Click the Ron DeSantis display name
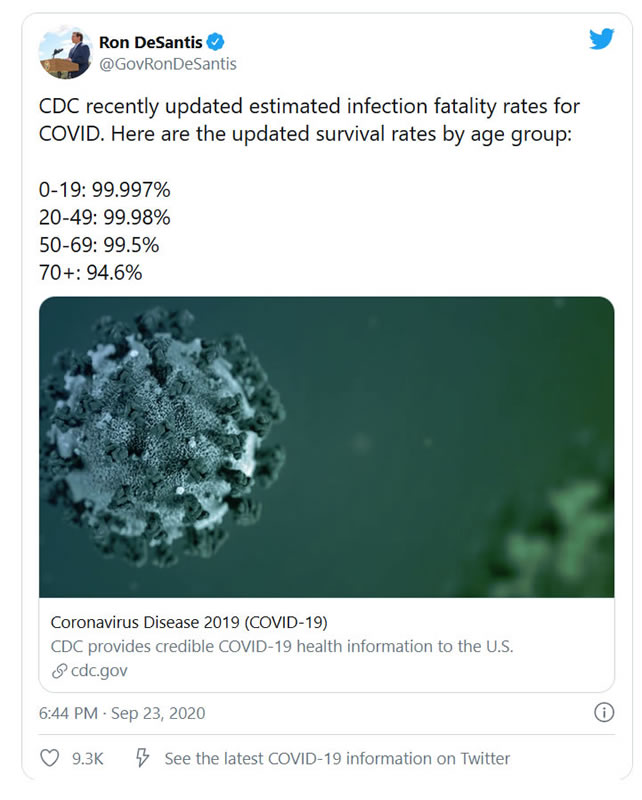 pos(150,42)
